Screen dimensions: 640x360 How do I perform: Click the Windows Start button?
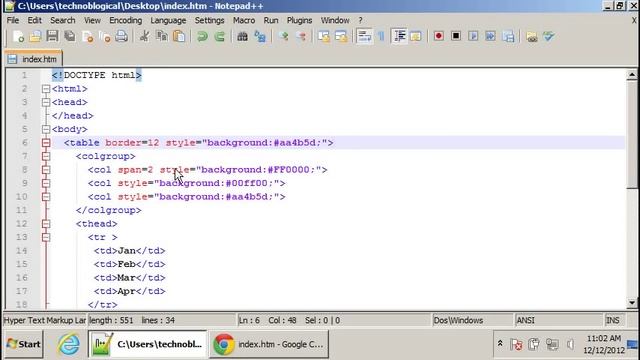pos(24,344)
